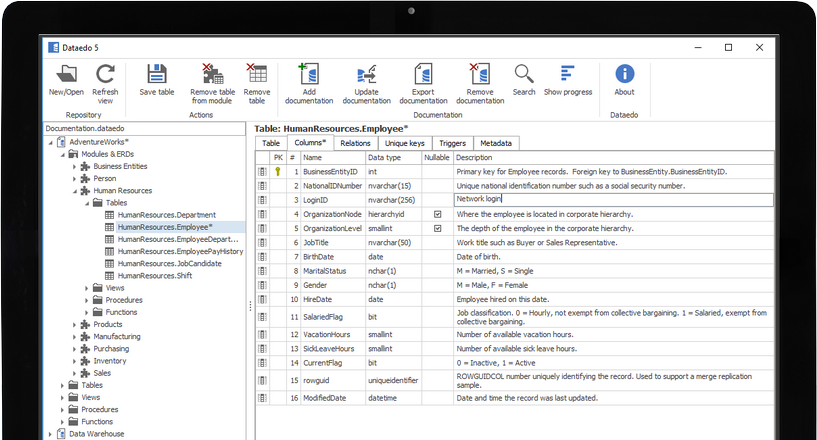Expand the Data Warehouse tree node
The width and height of the screenshot is (817, 440).
click(50, 434)
